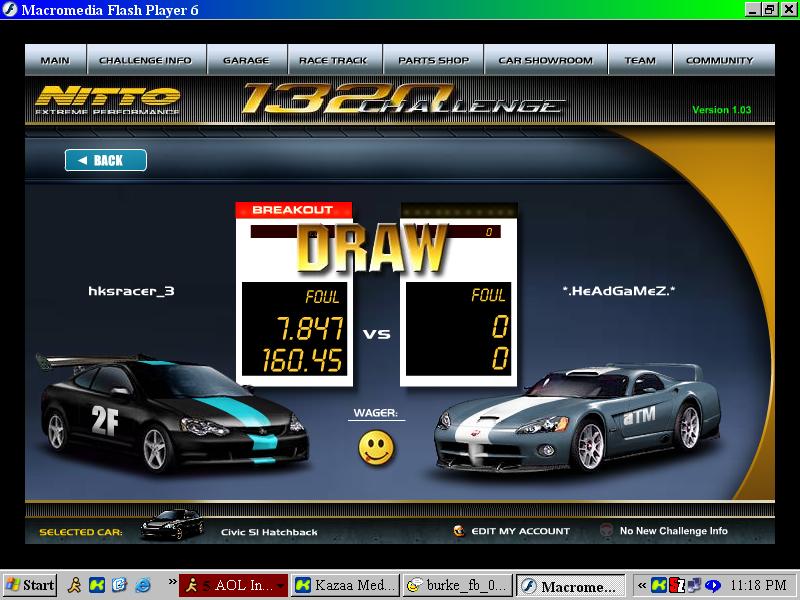Click the BACK button
Screen dimensions: 800x600
click(x=106, y=160)
